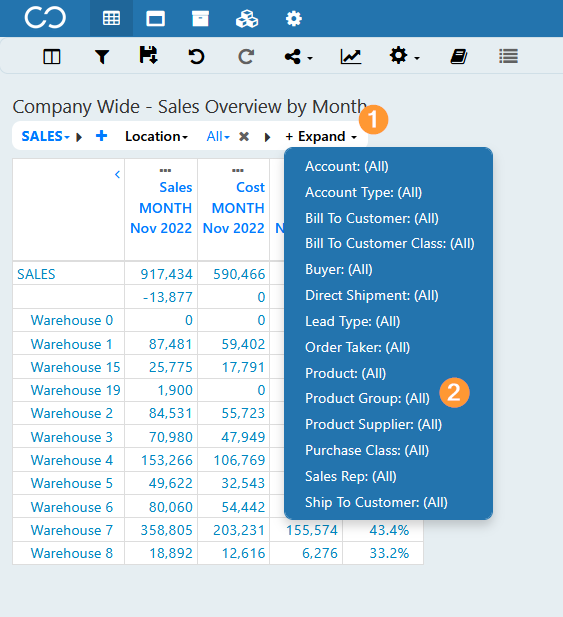Click the filter funnel icon
563x617 pixels.
coord(102,57)
